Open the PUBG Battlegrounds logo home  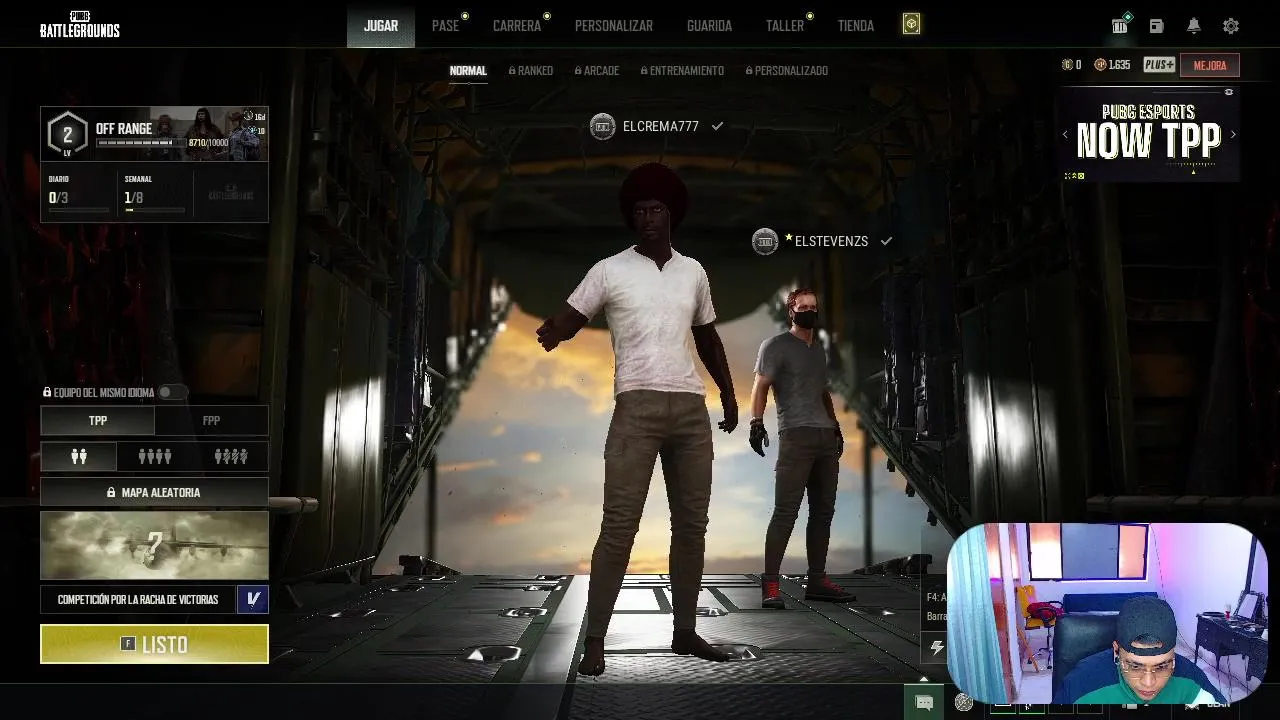tap(80, 25)
